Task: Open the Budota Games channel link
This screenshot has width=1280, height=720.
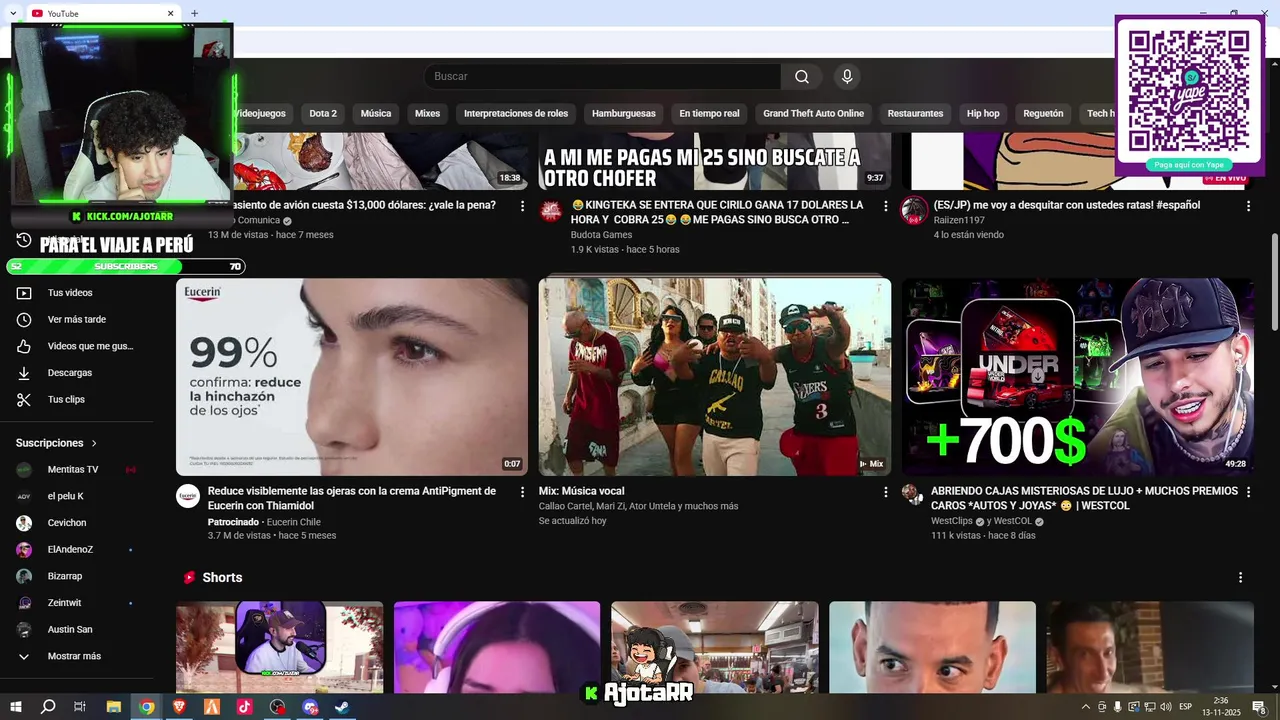Action: [x=601, y=235]
